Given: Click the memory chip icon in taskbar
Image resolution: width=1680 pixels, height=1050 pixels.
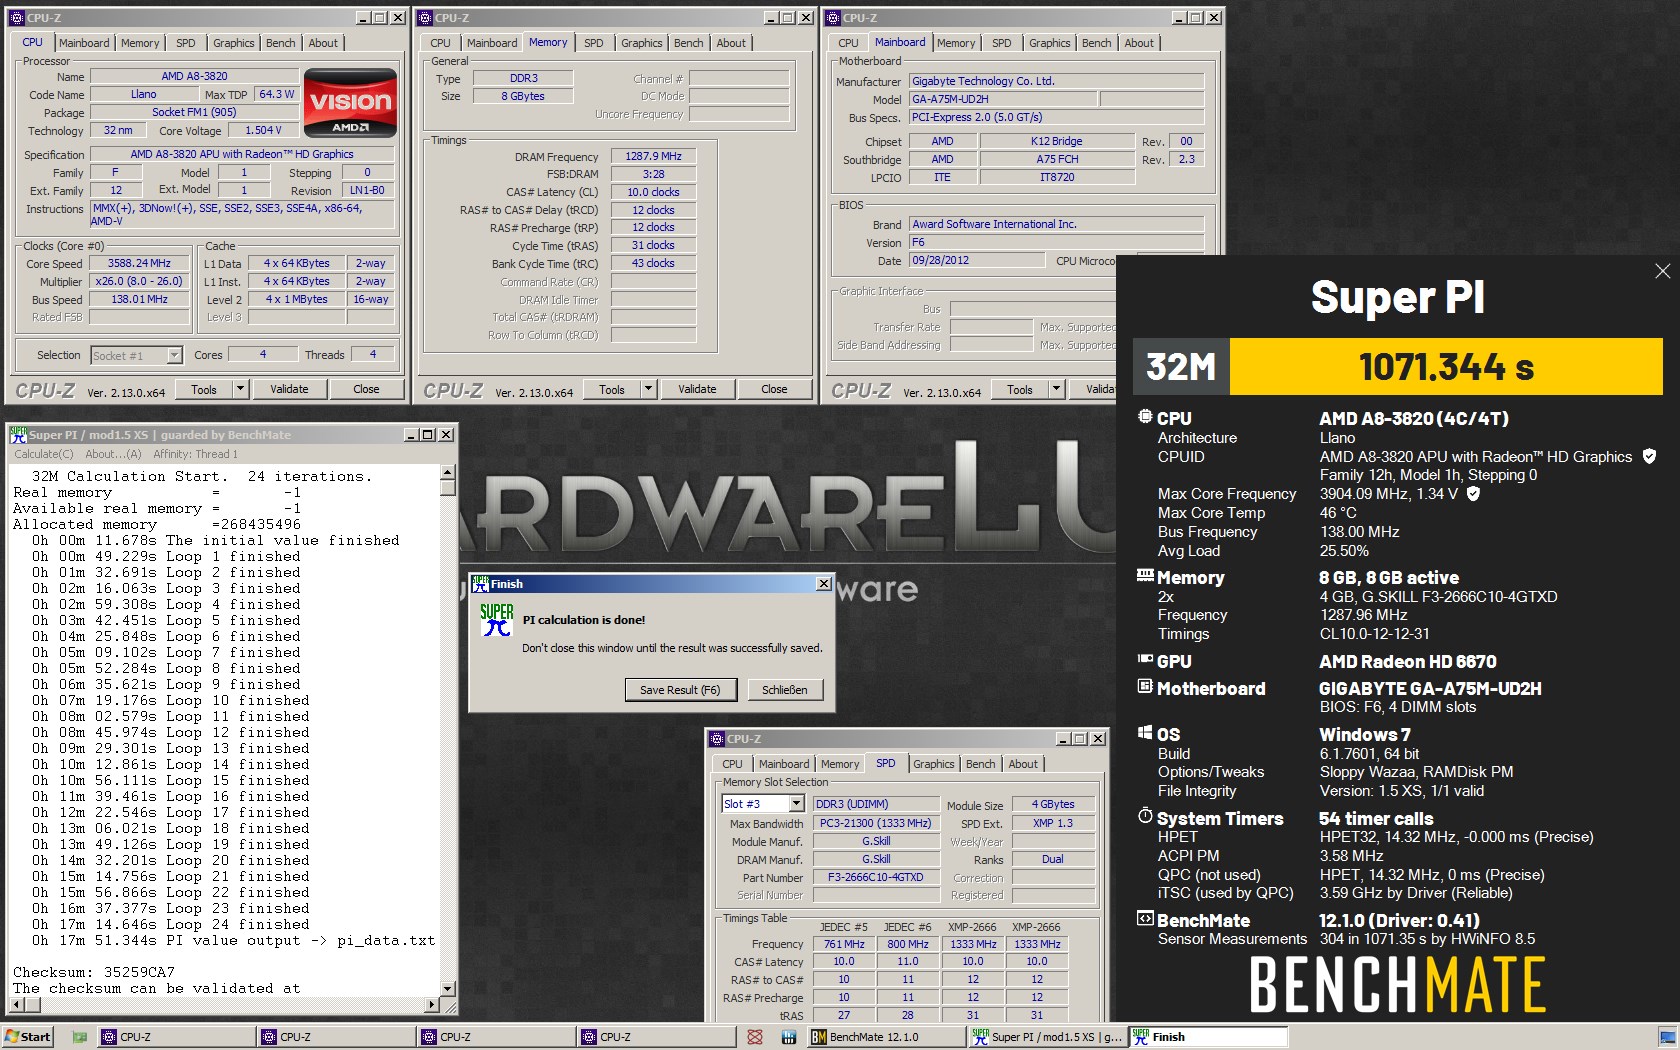Looking at the screenshot, I should [x=788, y=1037].
